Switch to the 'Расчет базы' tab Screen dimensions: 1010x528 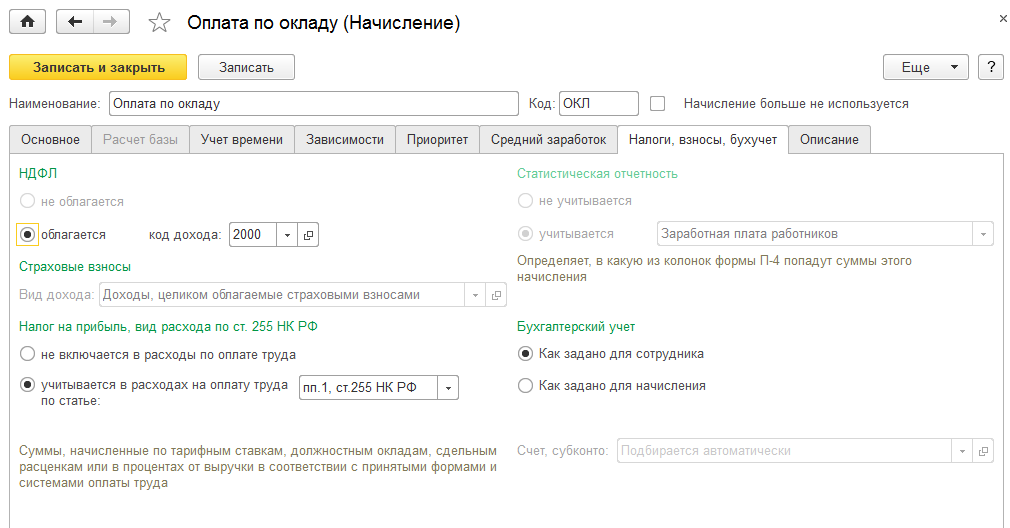[x=140, y=140]
